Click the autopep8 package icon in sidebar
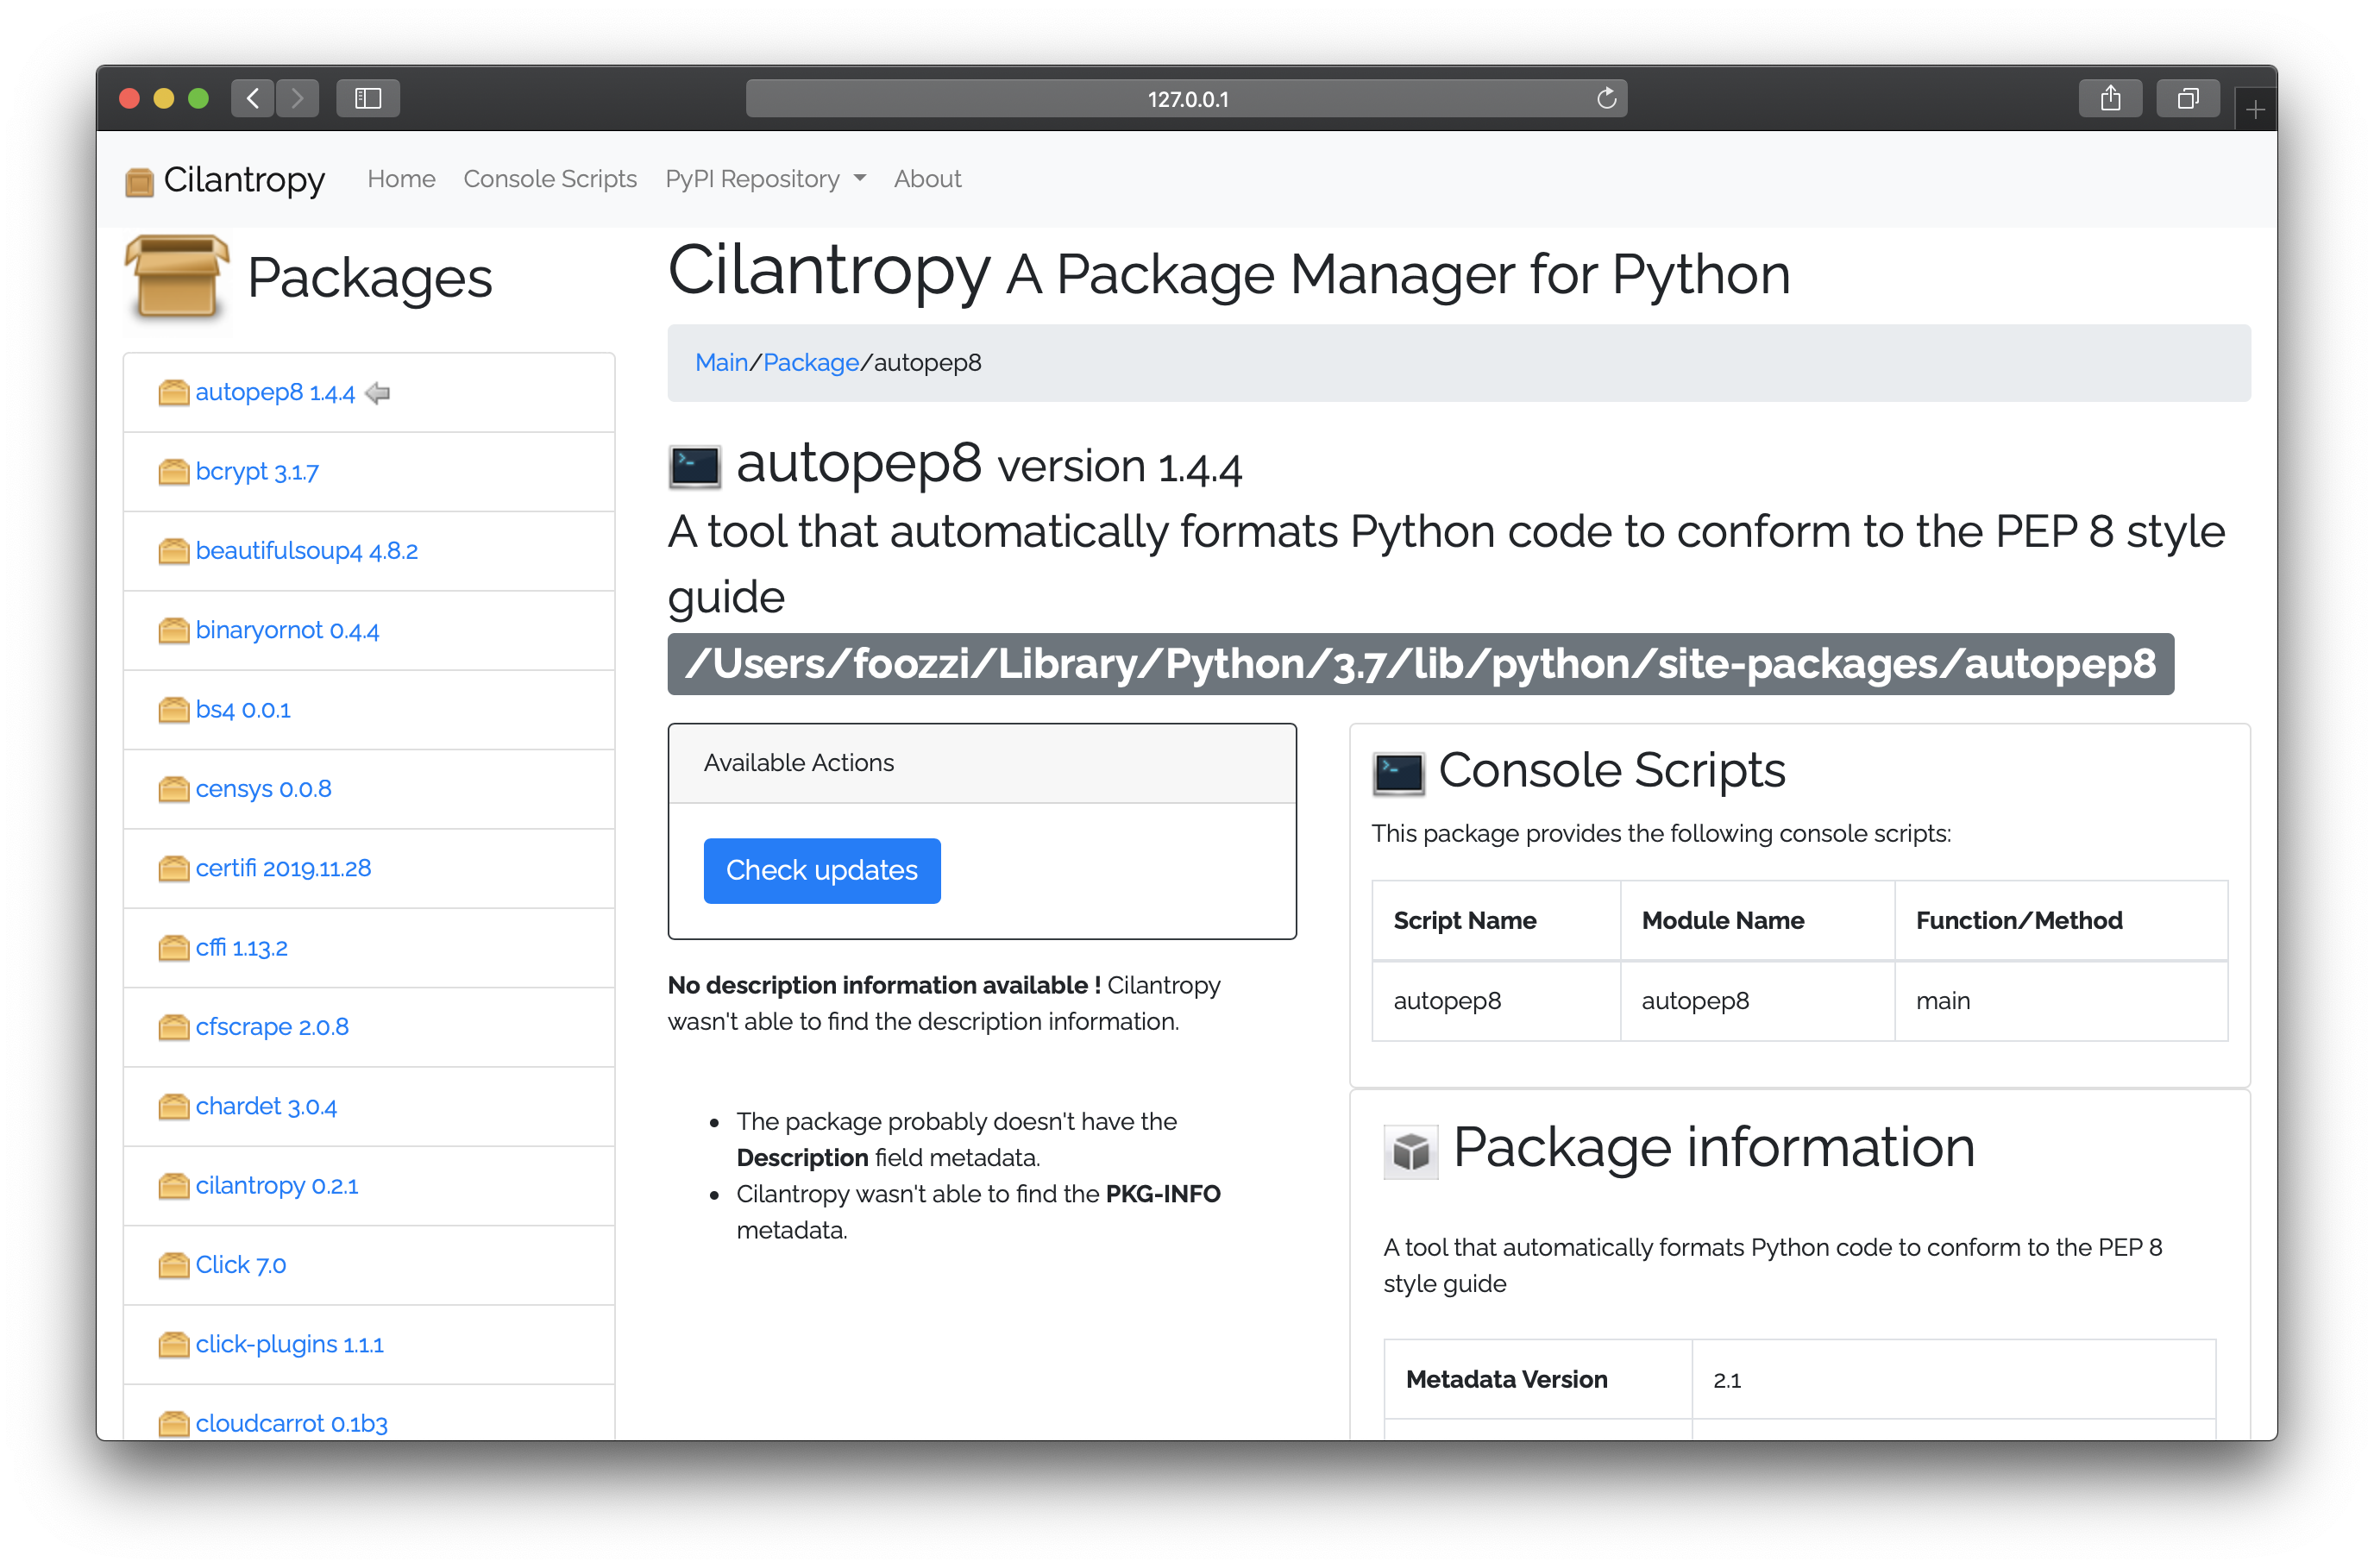Screen dimensions: 2374x1568 point(172,390)
